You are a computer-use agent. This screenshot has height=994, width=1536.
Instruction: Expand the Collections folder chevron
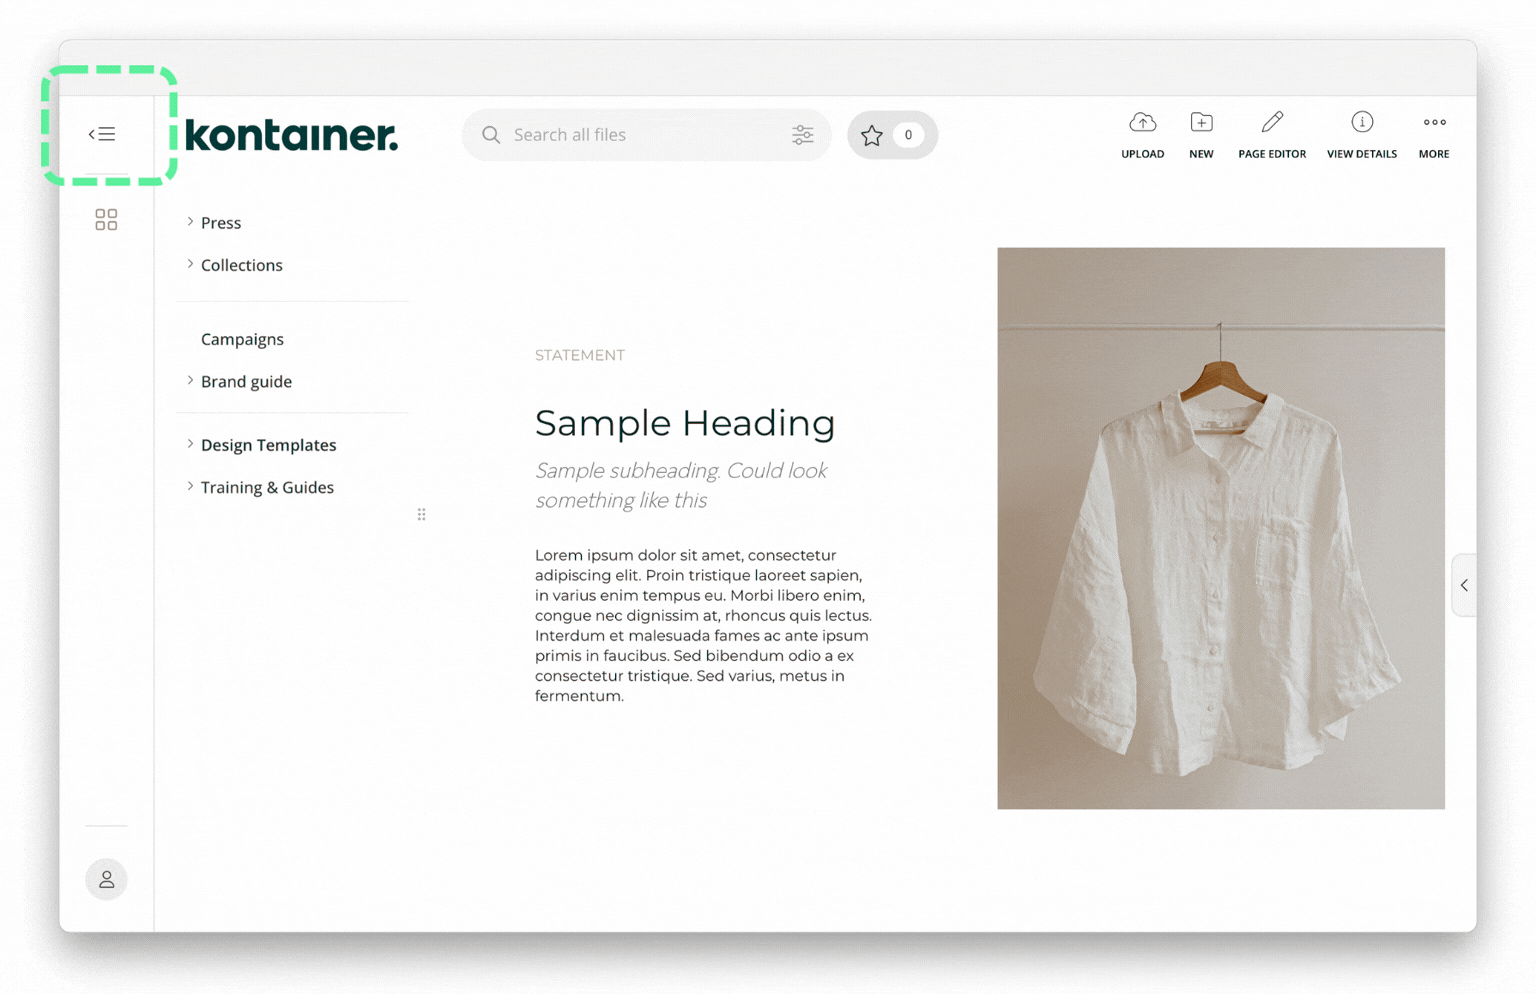click(x=190, y=265)
